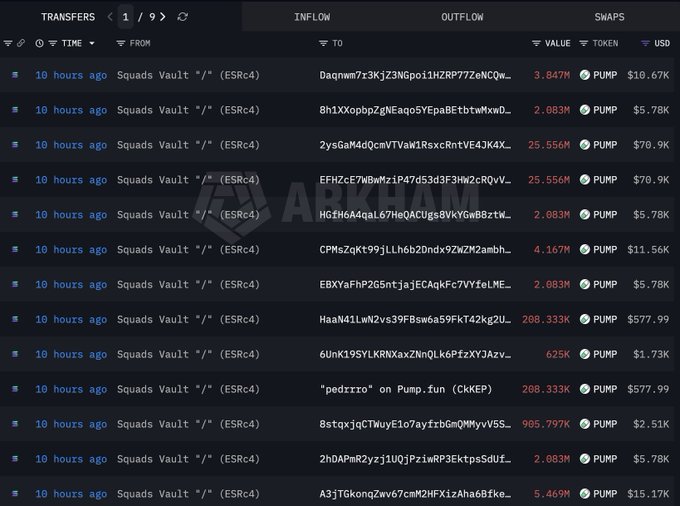Open the TOKEN column filter

click(584, 43)
